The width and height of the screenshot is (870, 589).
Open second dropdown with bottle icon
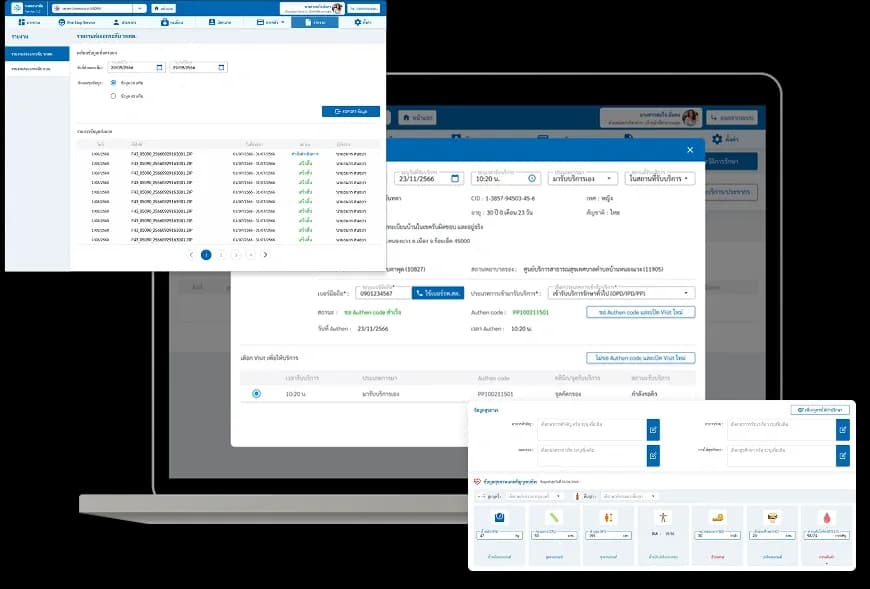(630, 496)
